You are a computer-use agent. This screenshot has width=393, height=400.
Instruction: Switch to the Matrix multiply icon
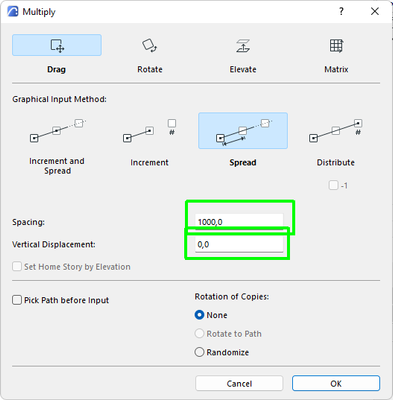tap(336, 45)
